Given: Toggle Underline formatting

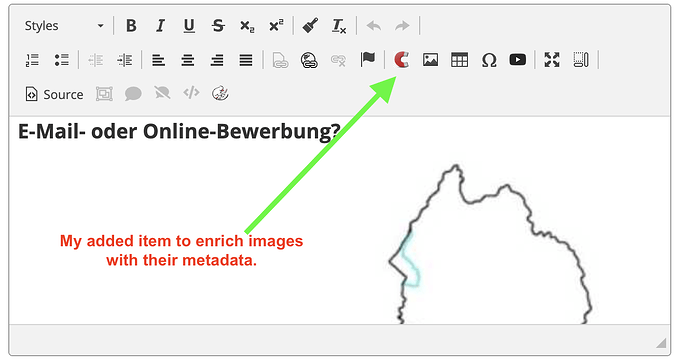Looking at the screenshot, I should (189, 26).
